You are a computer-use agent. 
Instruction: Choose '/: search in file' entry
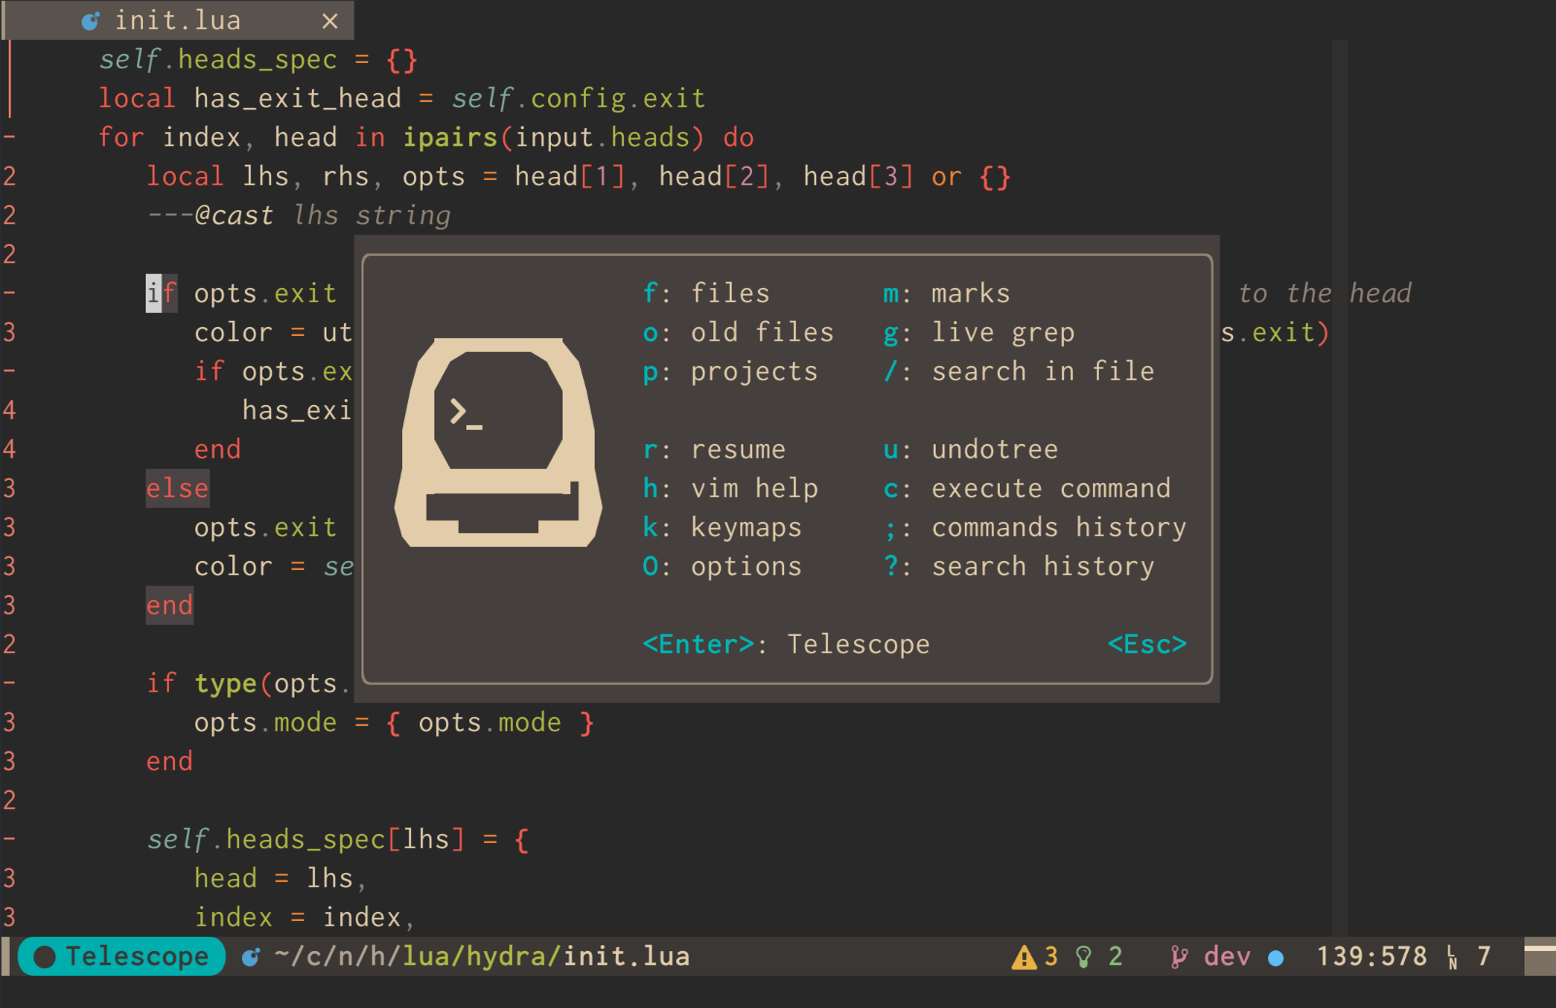pyautogui.click(x=1019, y=371)
